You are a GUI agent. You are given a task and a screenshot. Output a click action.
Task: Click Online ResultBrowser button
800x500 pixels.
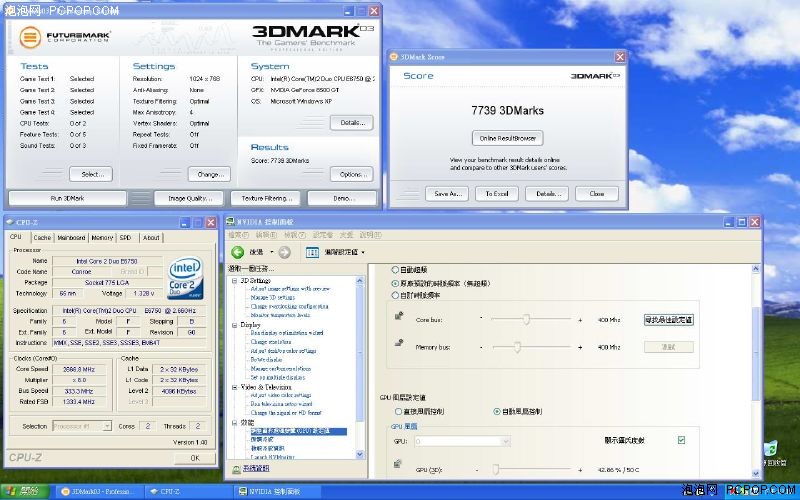[508, 138]
